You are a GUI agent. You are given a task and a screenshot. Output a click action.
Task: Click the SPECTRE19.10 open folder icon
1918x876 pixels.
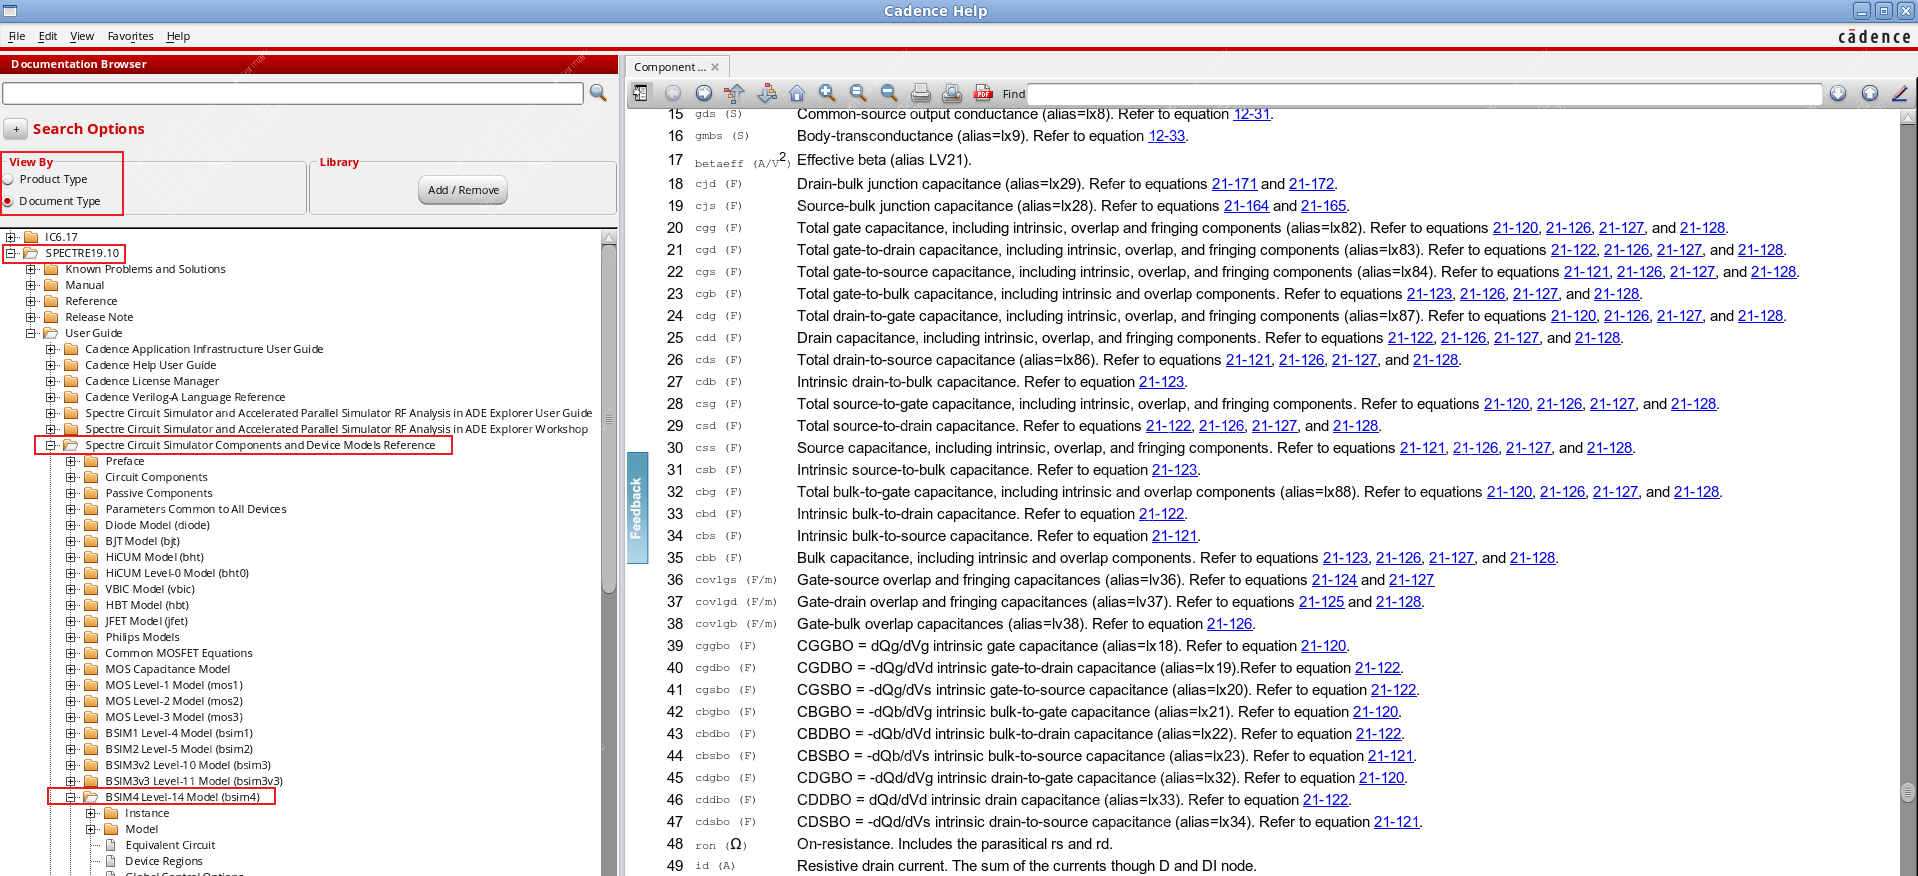tap(31, 253)
